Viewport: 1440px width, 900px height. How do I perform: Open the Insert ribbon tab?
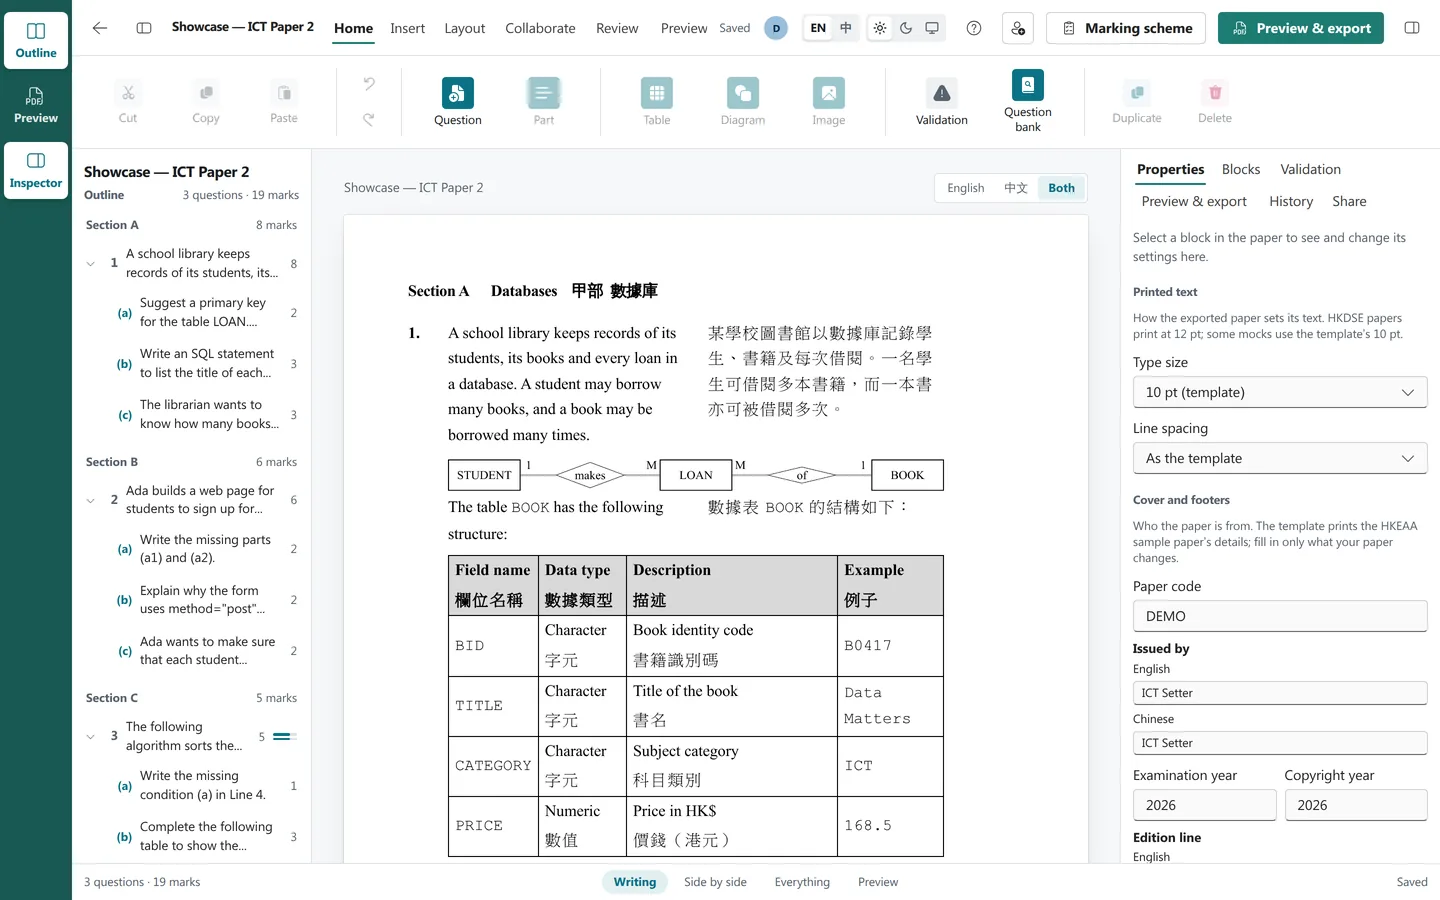coord(407,28)
